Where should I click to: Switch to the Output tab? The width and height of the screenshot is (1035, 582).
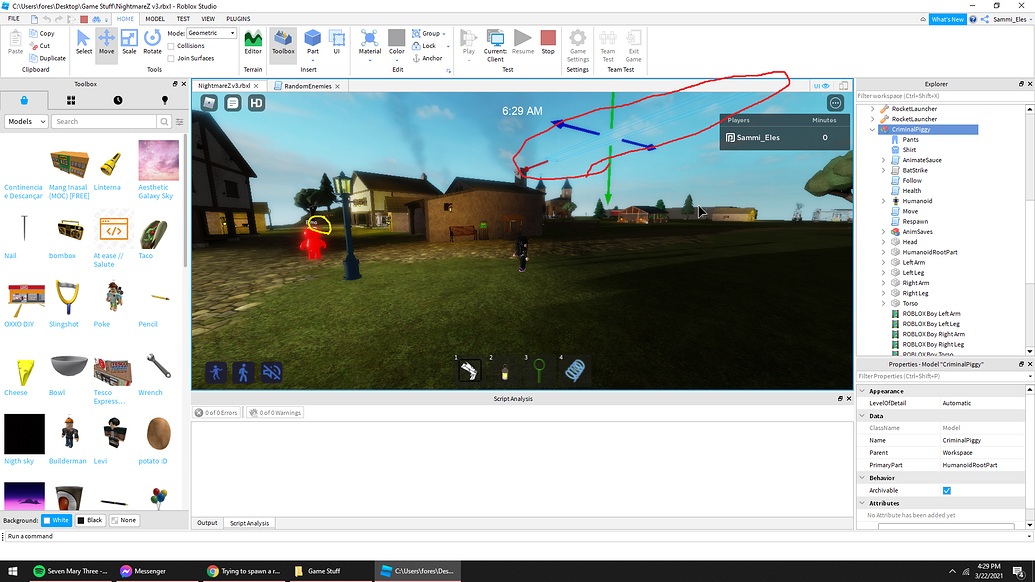tap(207, 523)
